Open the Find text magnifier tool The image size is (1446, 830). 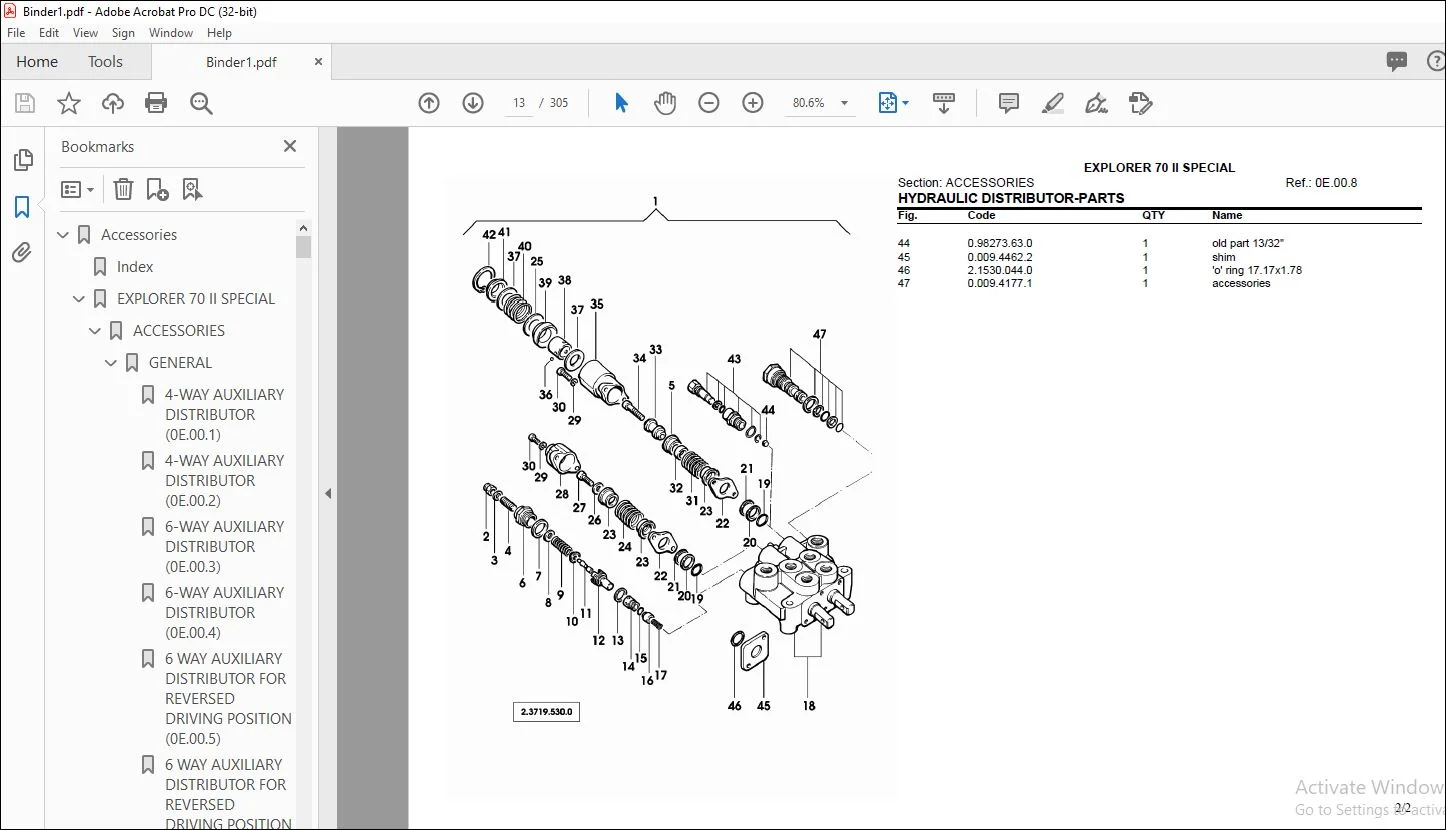coord(201,103)
